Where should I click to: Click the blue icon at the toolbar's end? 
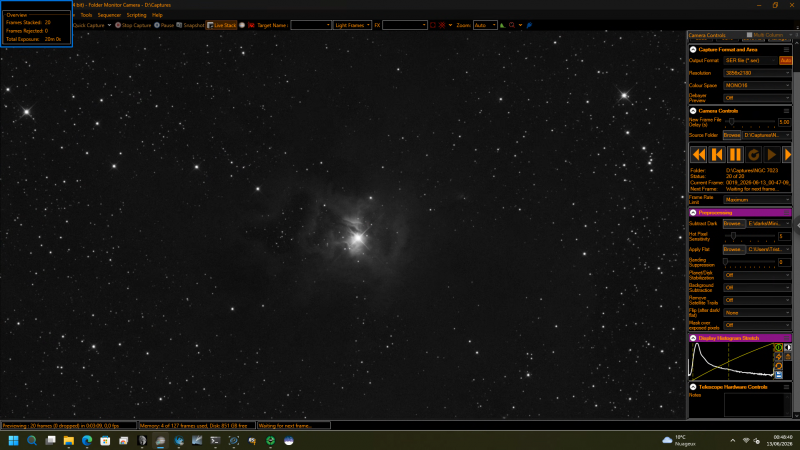point(529,25)
